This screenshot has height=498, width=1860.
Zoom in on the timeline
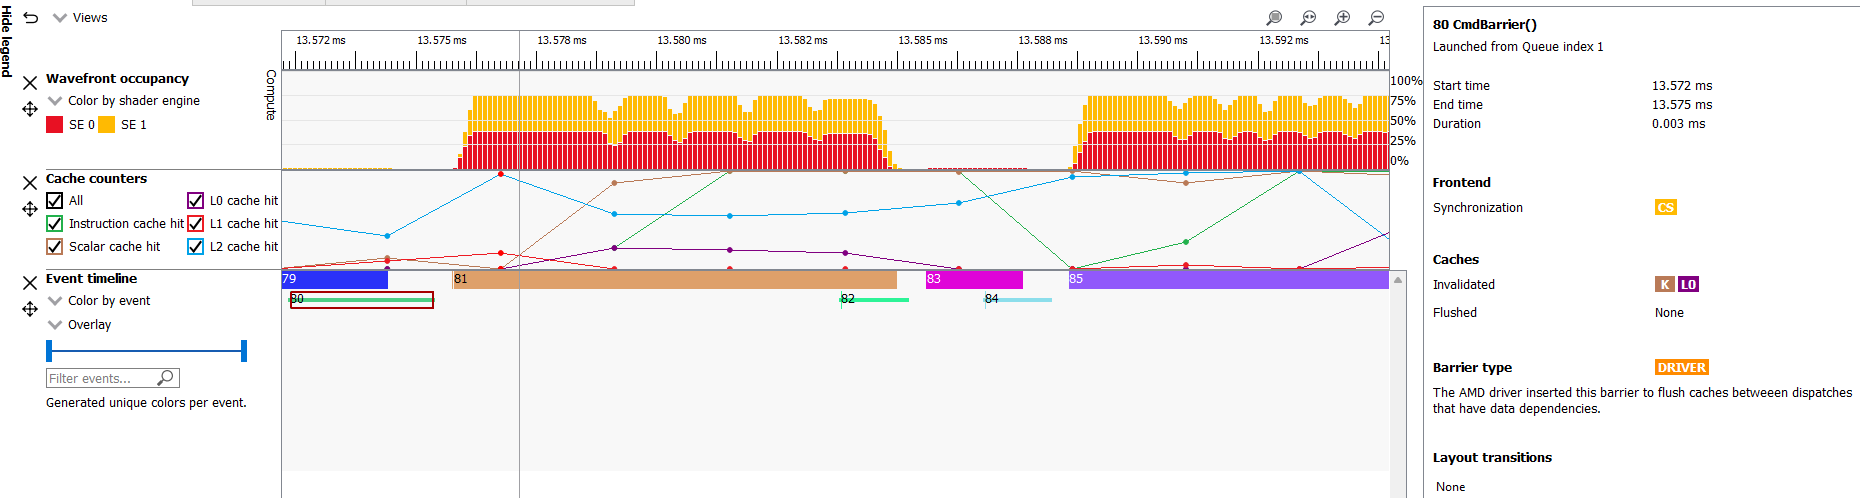coord(1342,18)
